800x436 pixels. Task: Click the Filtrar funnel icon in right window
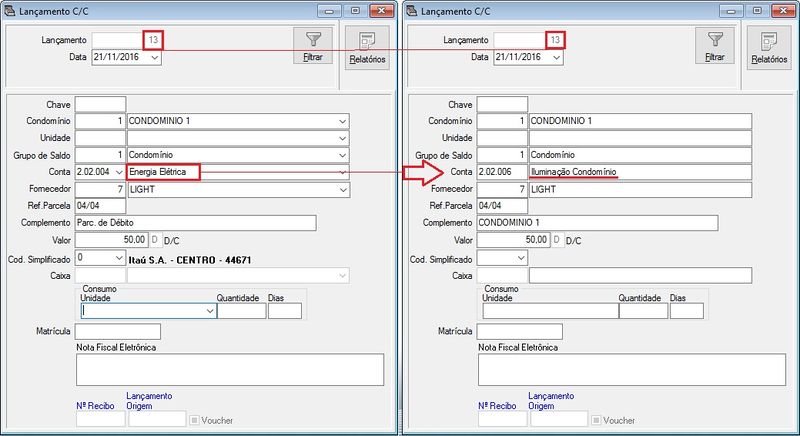[714, 40]
